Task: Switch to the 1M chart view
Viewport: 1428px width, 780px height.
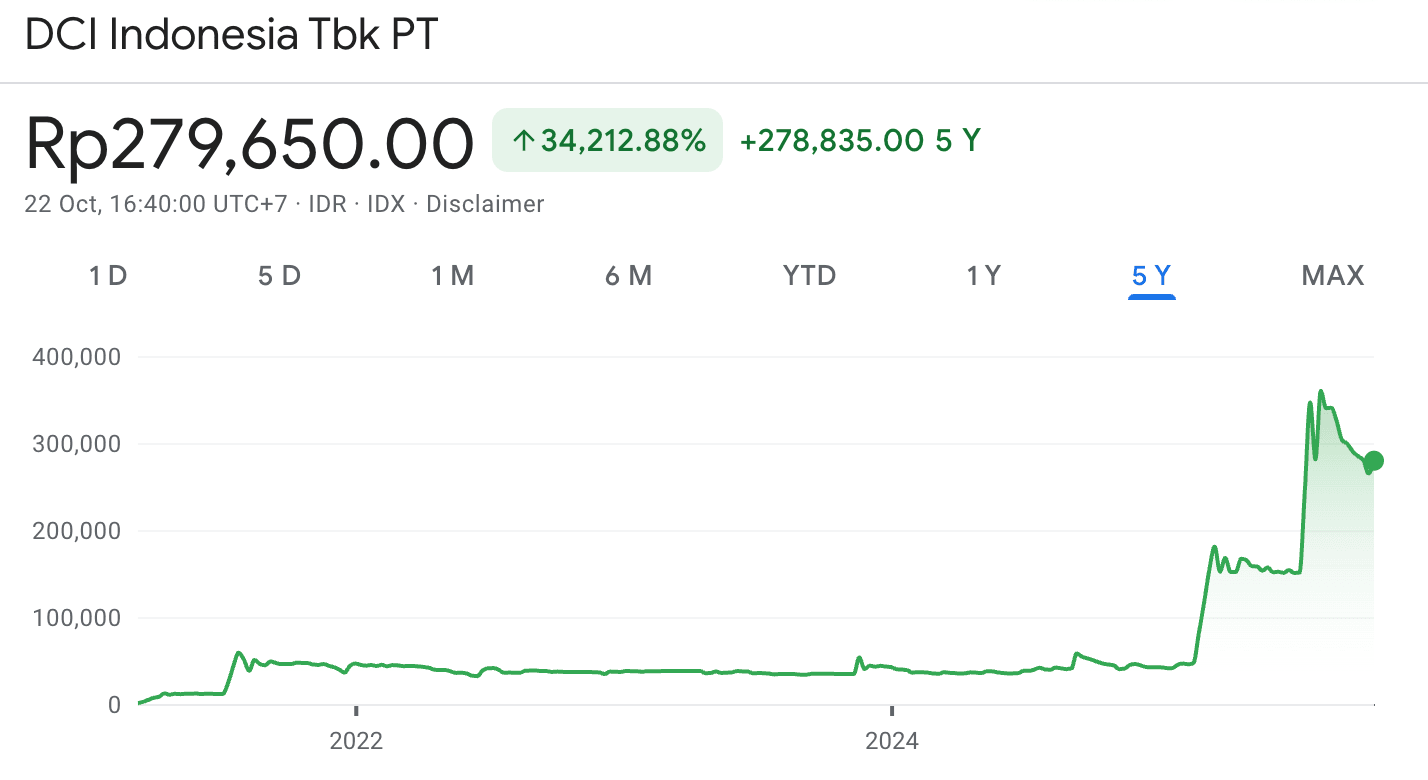Action: click(452, 275)
